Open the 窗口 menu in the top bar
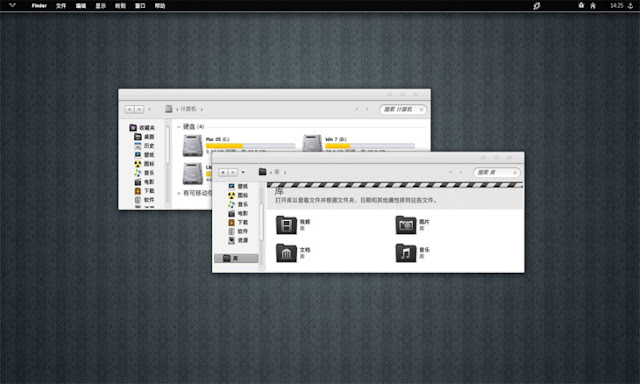 [x=140, y=6]
